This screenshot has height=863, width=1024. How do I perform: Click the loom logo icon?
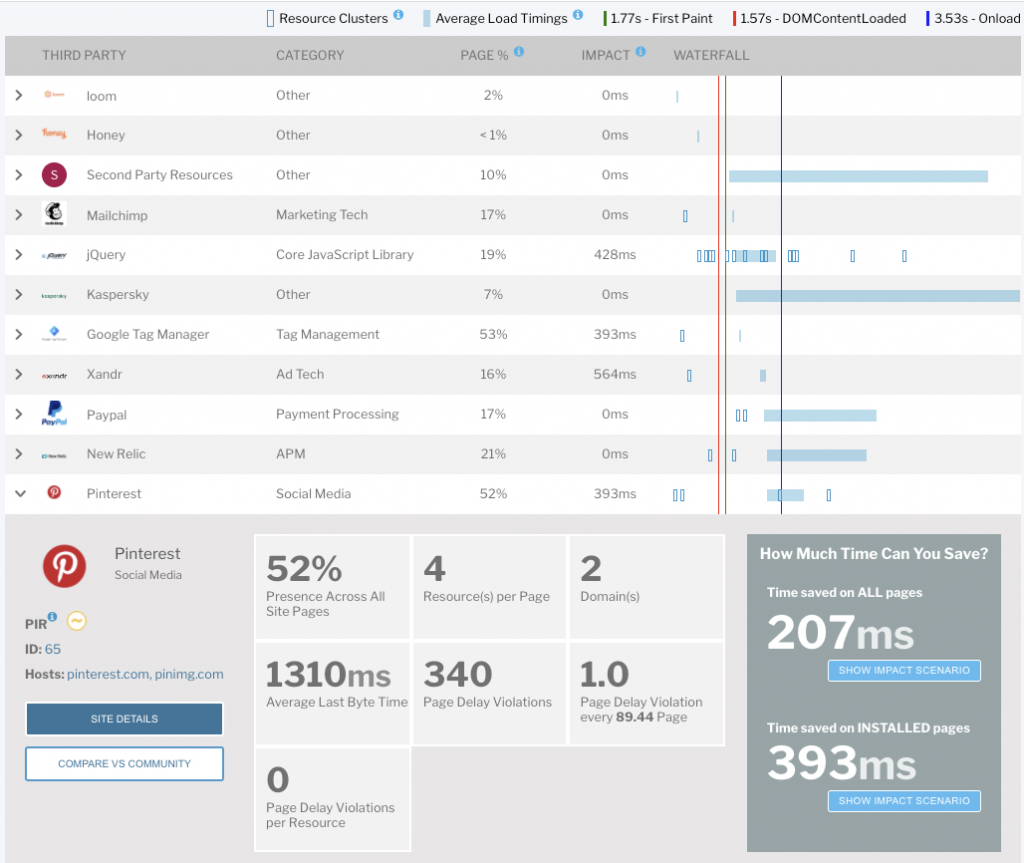(54, 95)
